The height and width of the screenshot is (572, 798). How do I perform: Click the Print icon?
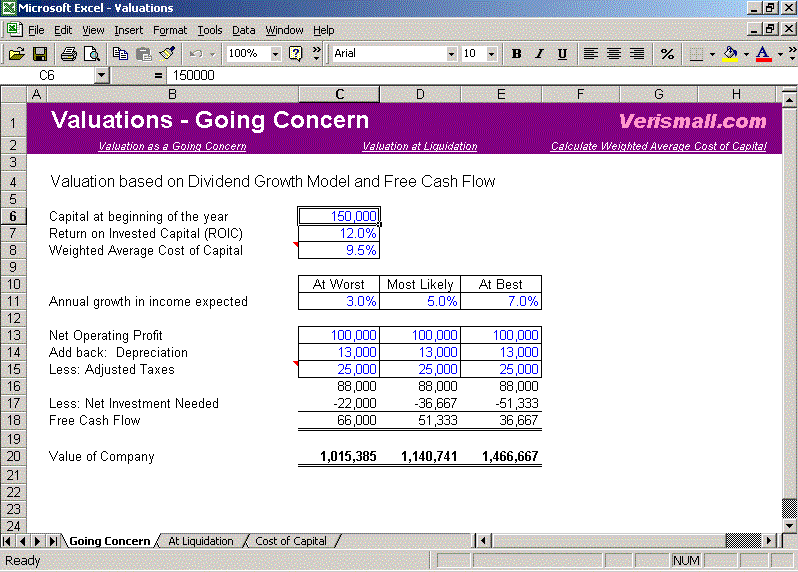(68, 53)
